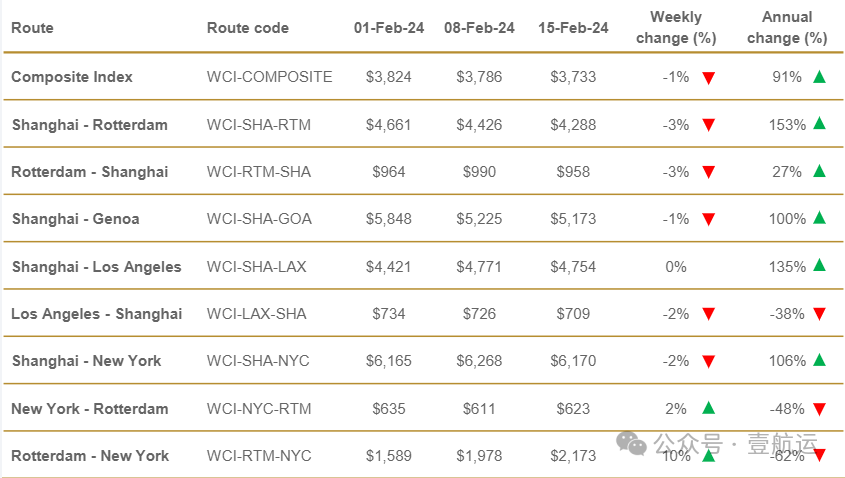Click the Composite Index row label
Image resolution: width=845 pixels, height=478 pixels.
72,77
